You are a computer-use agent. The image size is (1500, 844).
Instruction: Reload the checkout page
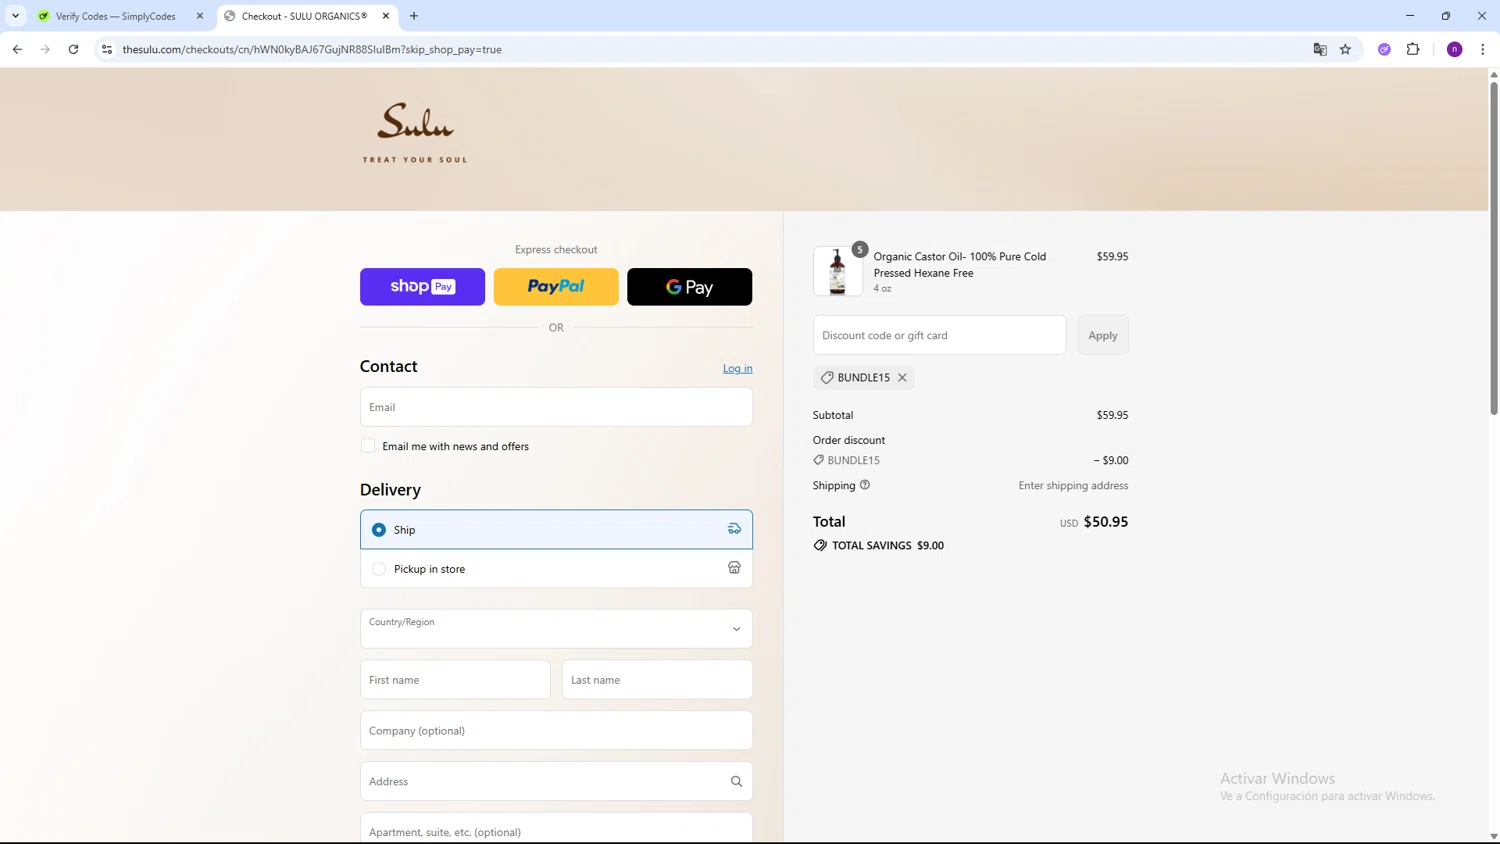pyautogui.click(x=73, y=49)
